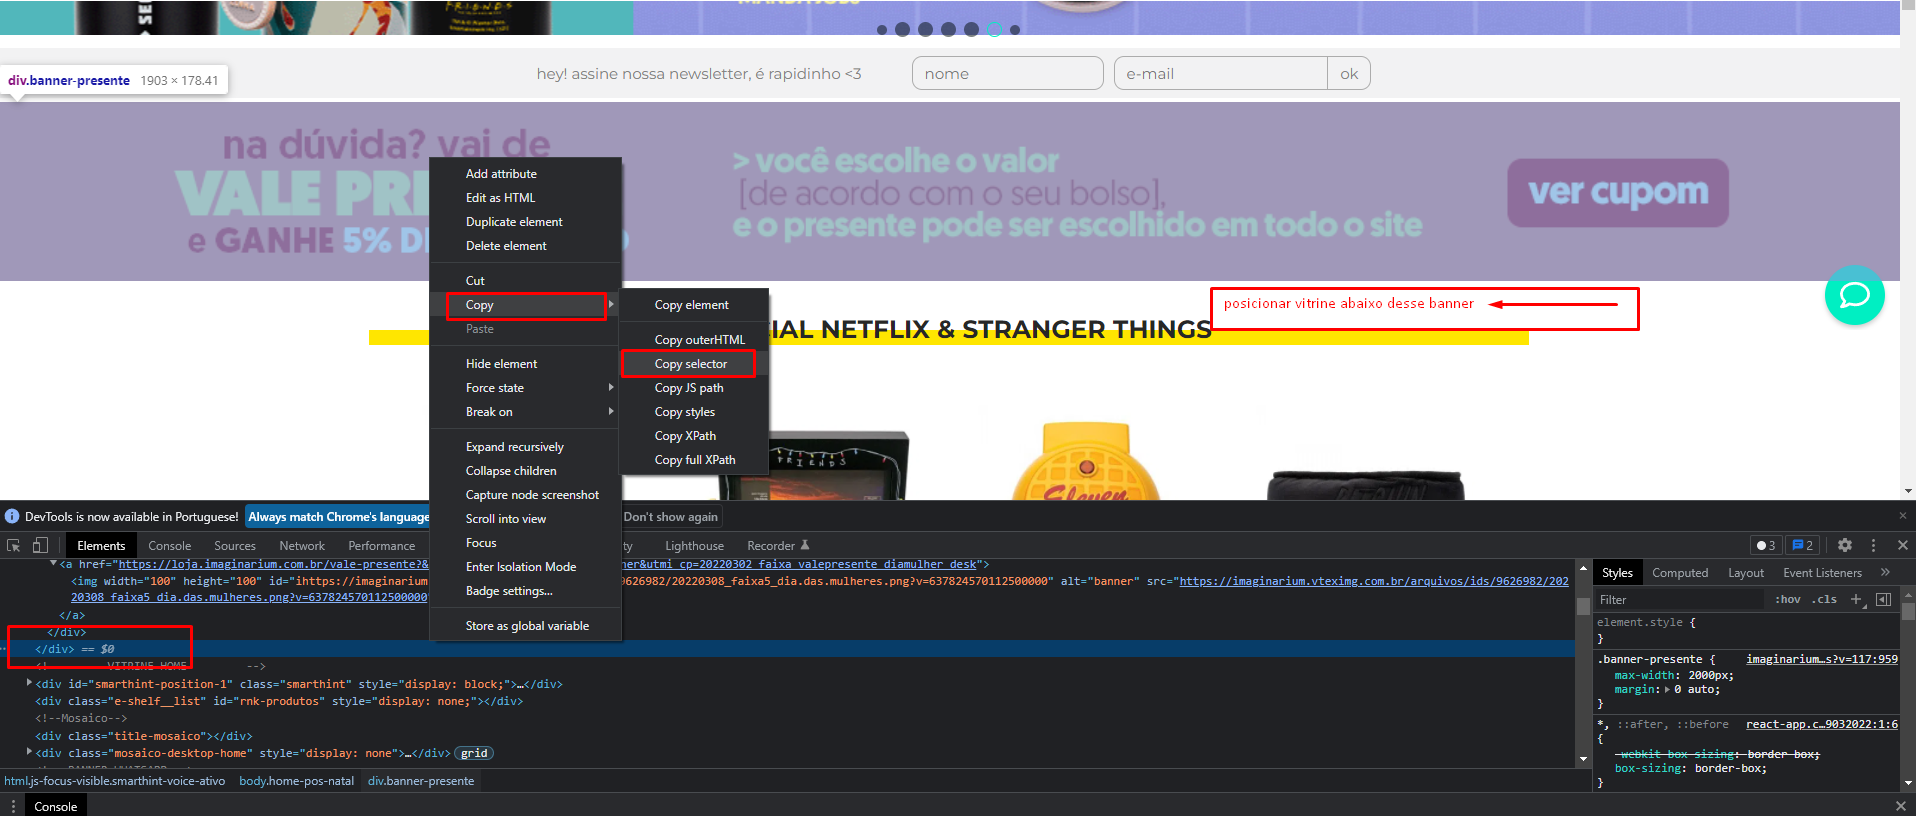
Task: Choose Copy element from submenu
Action: pos(694,305)
